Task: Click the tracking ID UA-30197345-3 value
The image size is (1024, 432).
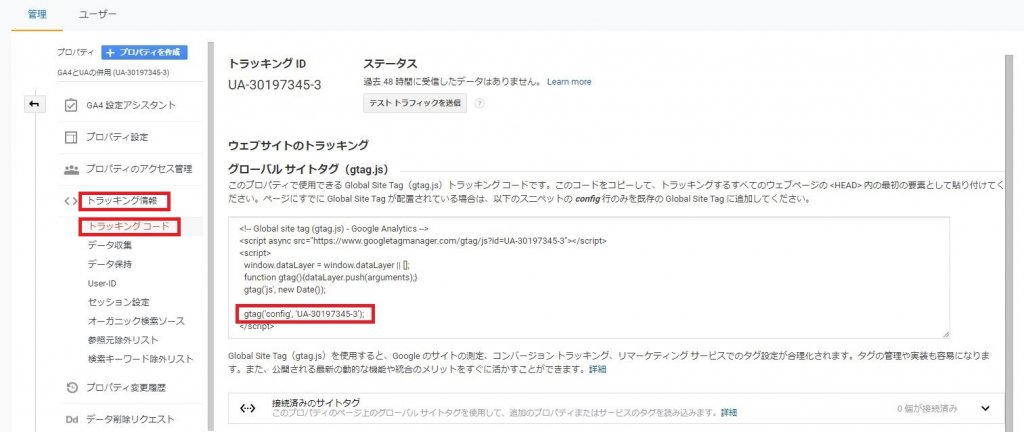Action: click(274, 85)
